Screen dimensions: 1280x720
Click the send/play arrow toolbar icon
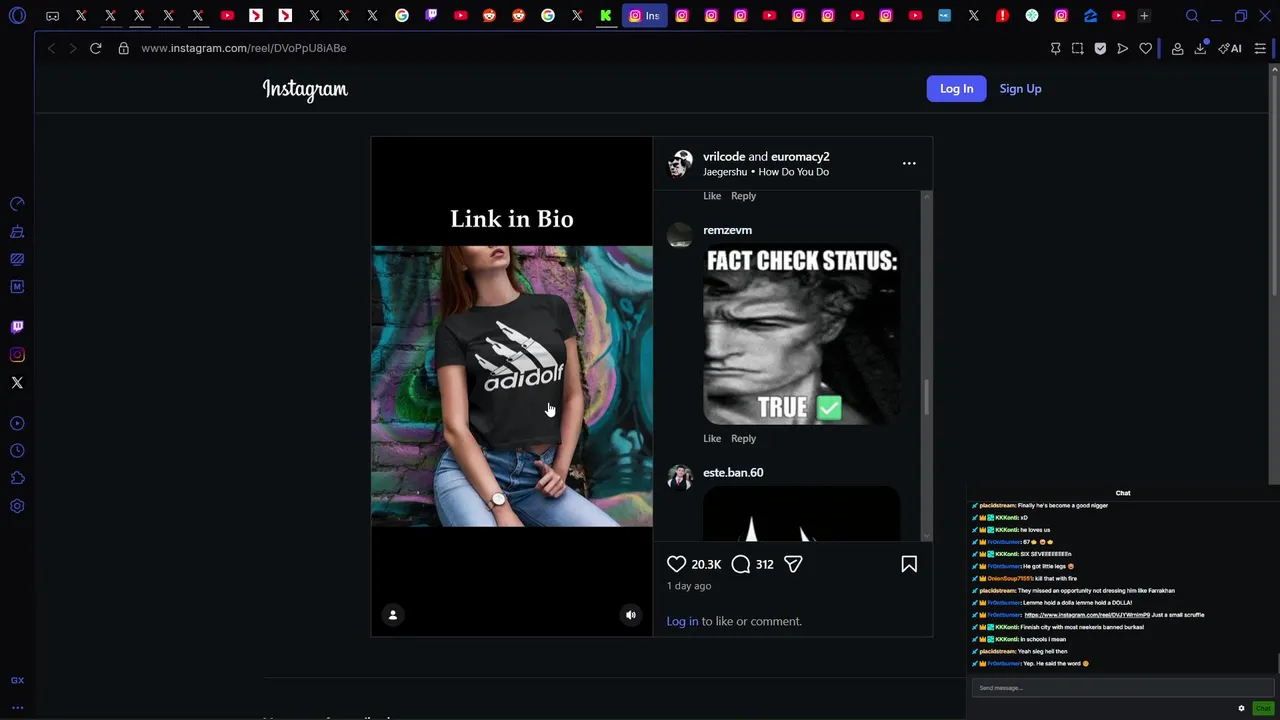(x=1123, y=48)
